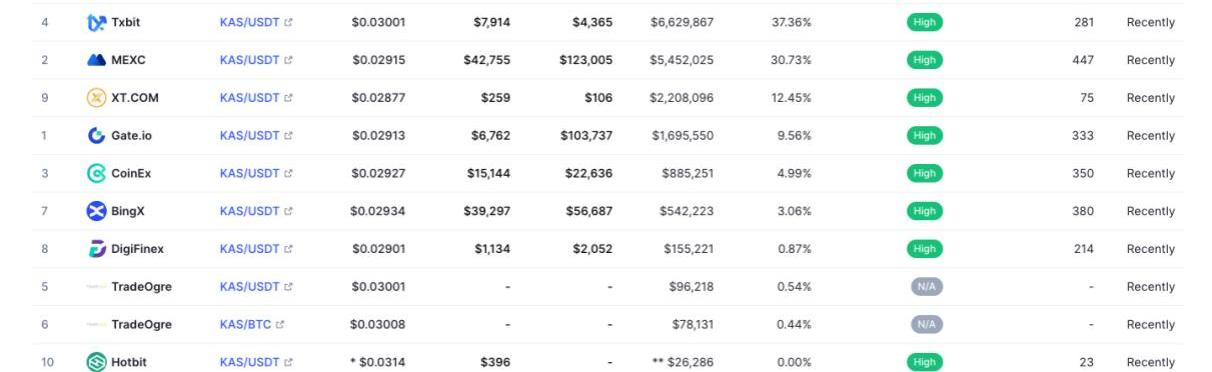This screenshot has height=372, width=1212.
Task: Click the Hotbit exchange logo icon
Action: click(96, 362)
